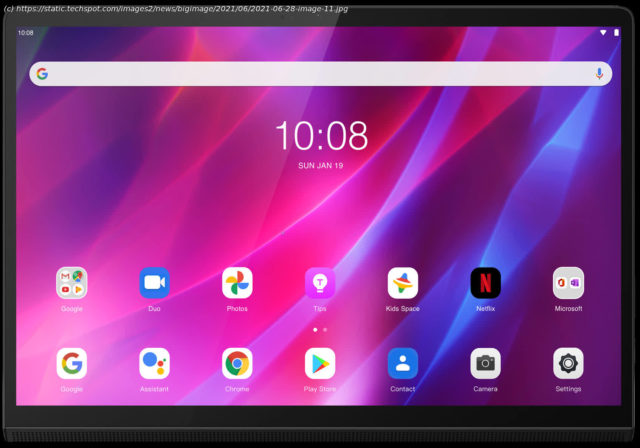Launch Chrome browser
Viewport: 640px width, 448px height.
point(237,363)
